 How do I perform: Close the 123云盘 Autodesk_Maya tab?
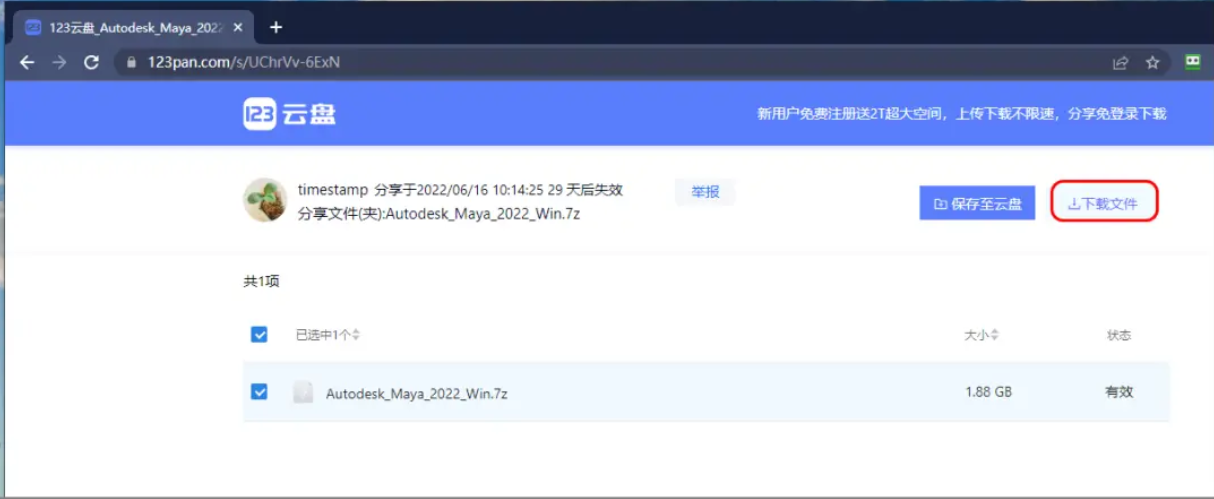tap(237, 27)
